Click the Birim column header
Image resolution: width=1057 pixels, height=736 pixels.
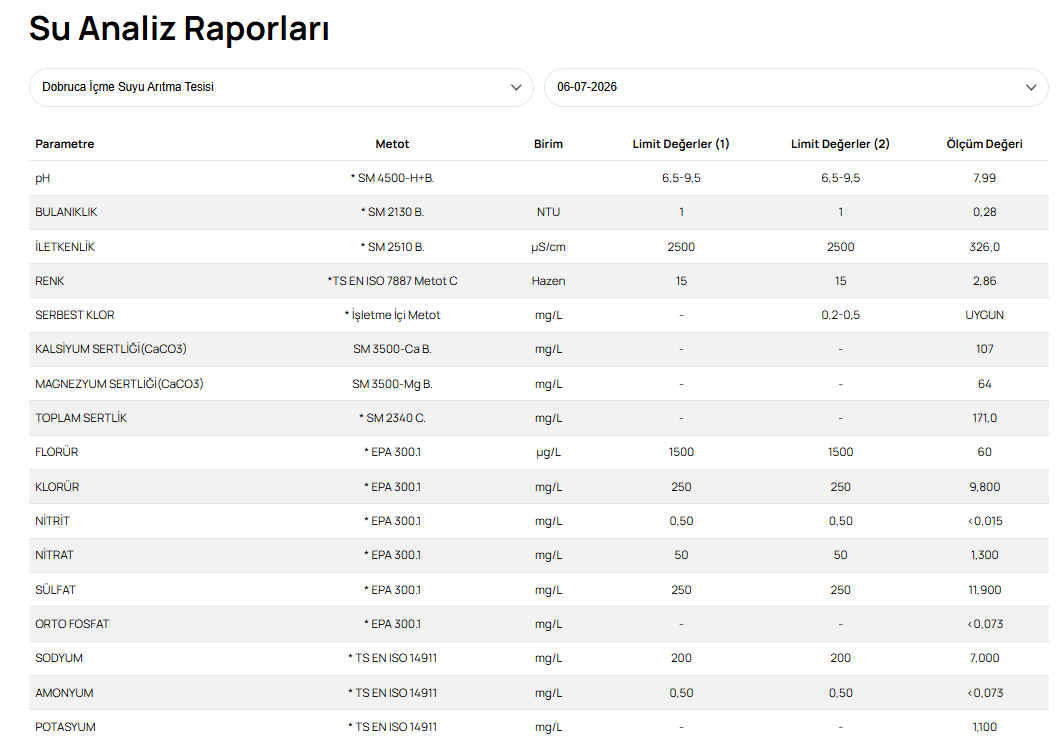pyautogui.click(x=548, y=144)
